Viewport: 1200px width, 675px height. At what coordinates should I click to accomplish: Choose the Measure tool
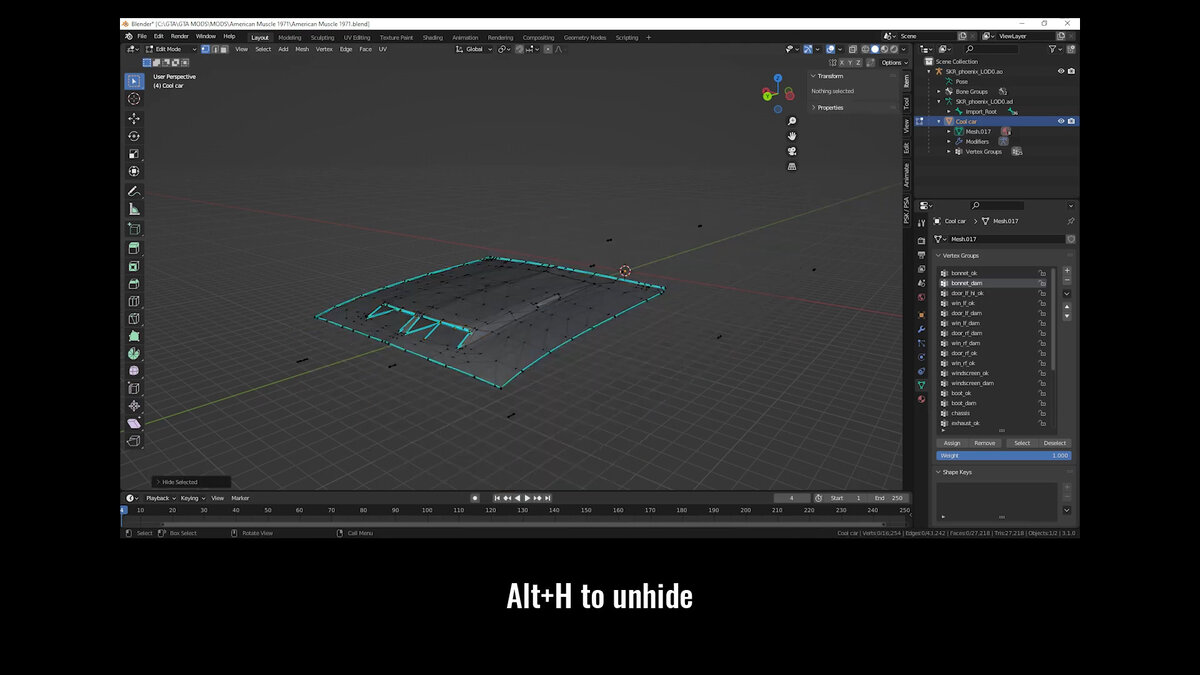click(134, 209)
